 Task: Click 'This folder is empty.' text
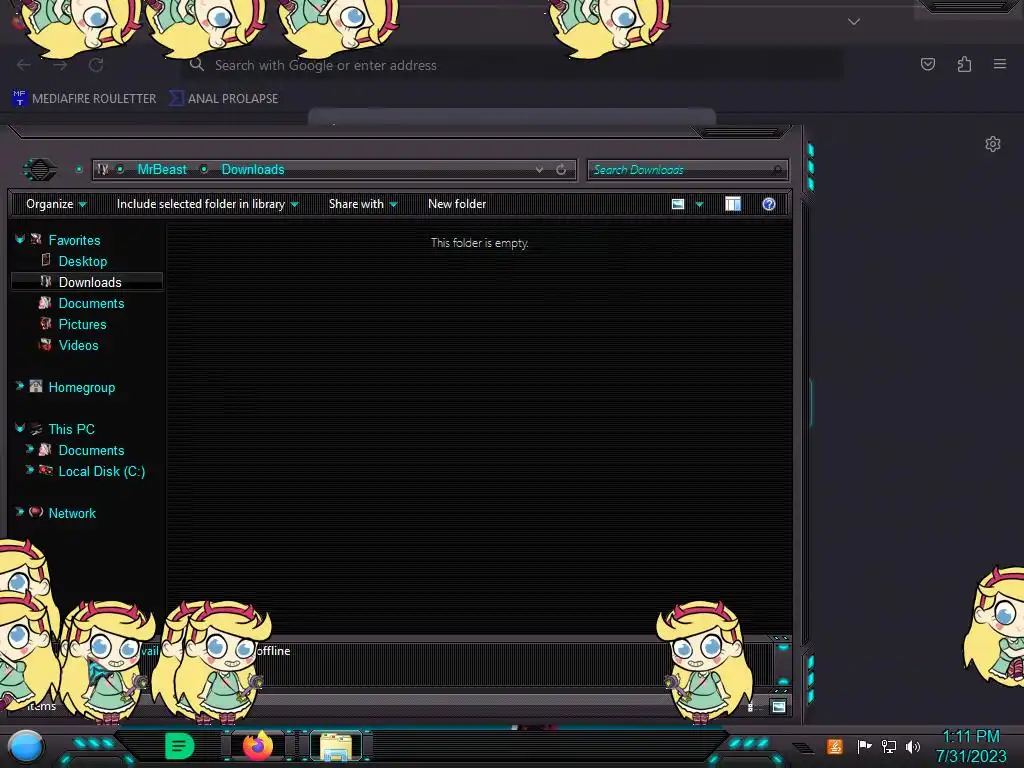(480, 243)
